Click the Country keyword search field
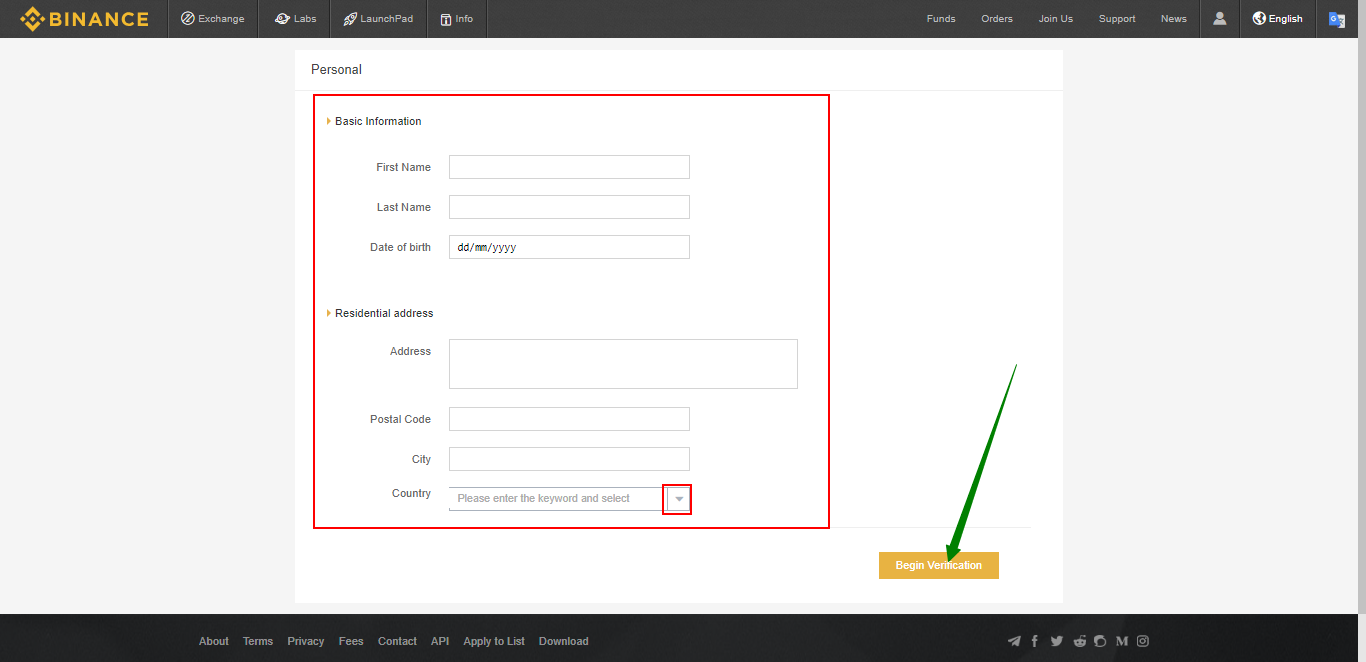The width and height of the screenshot is (1366, 662). coord(558,498)
